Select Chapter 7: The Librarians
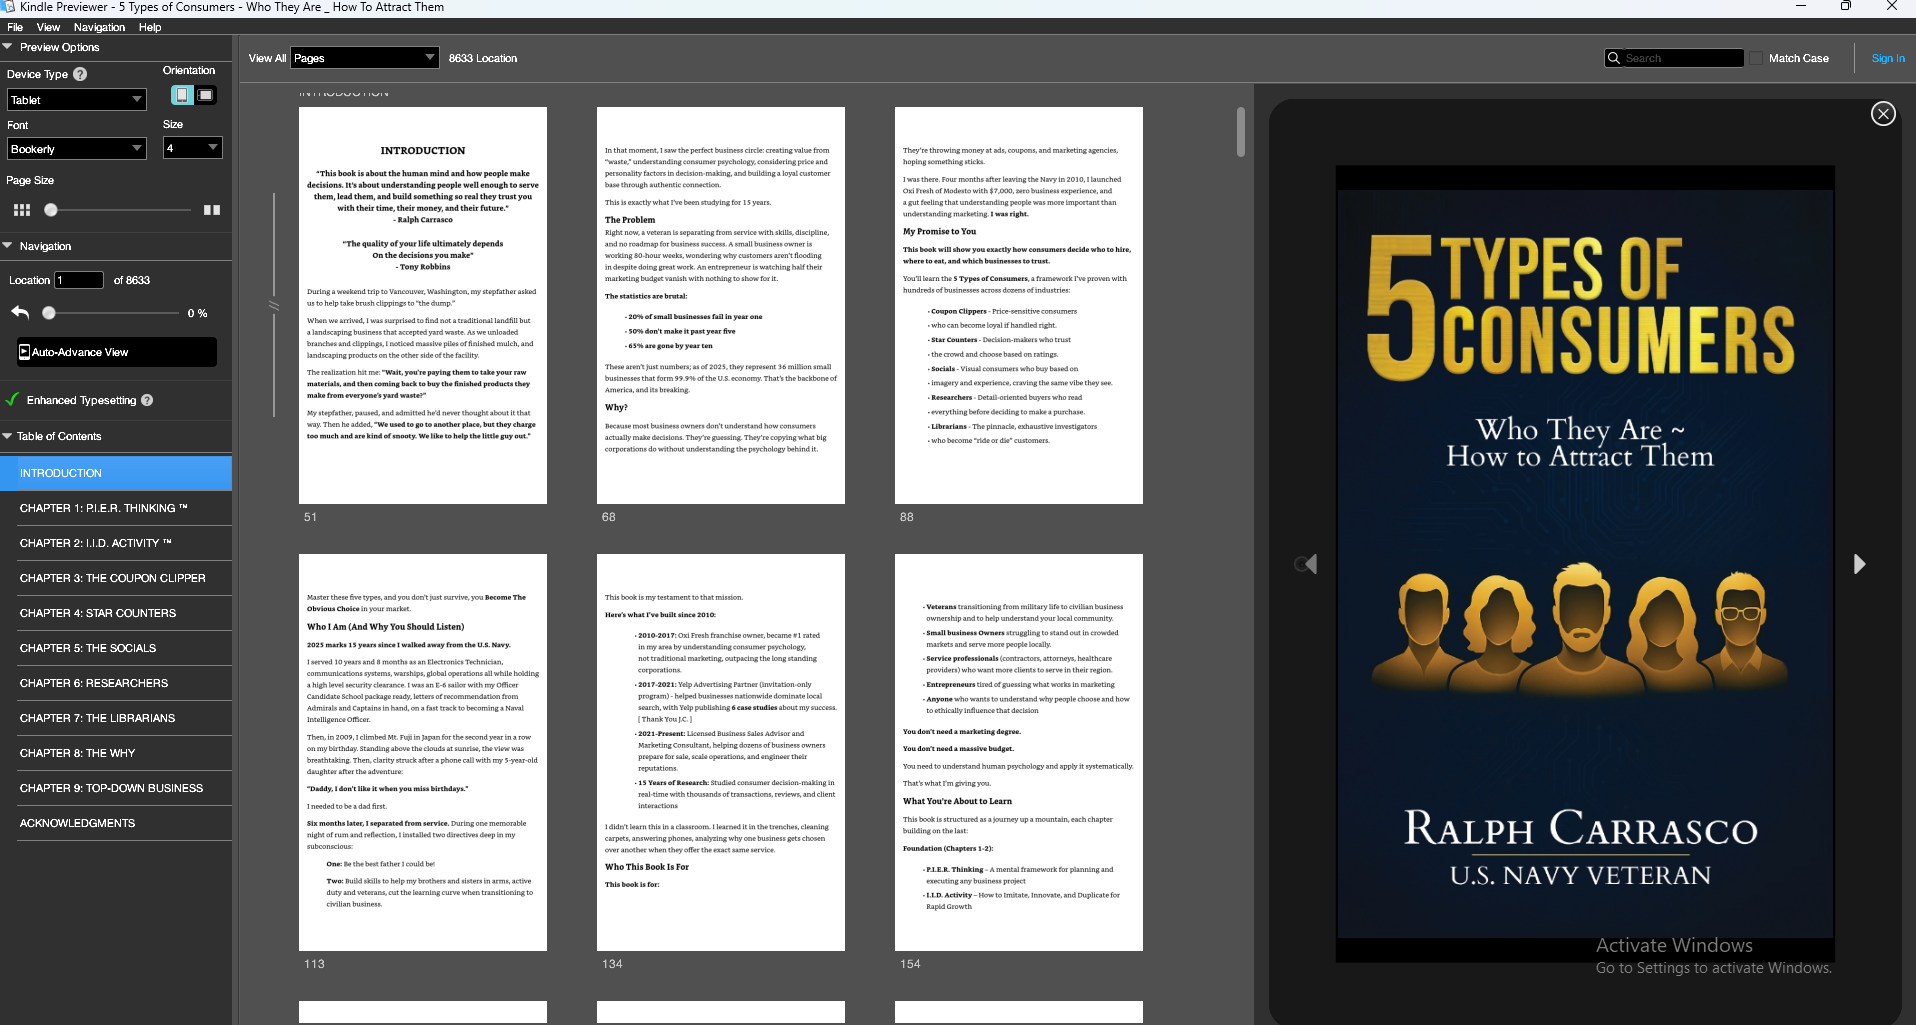 pos(116,718)
